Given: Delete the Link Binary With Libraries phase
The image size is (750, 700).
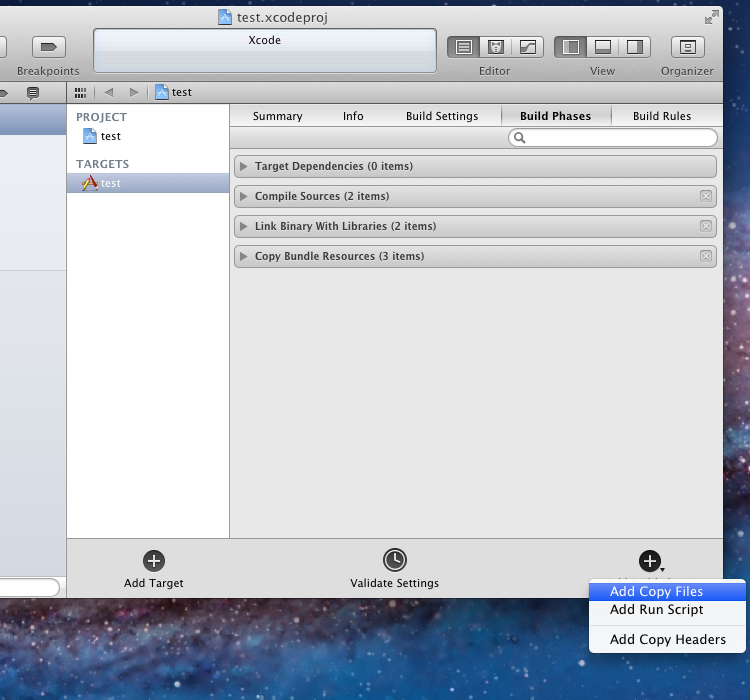Looking at the screenshot, I should click(x=706, y=226).
